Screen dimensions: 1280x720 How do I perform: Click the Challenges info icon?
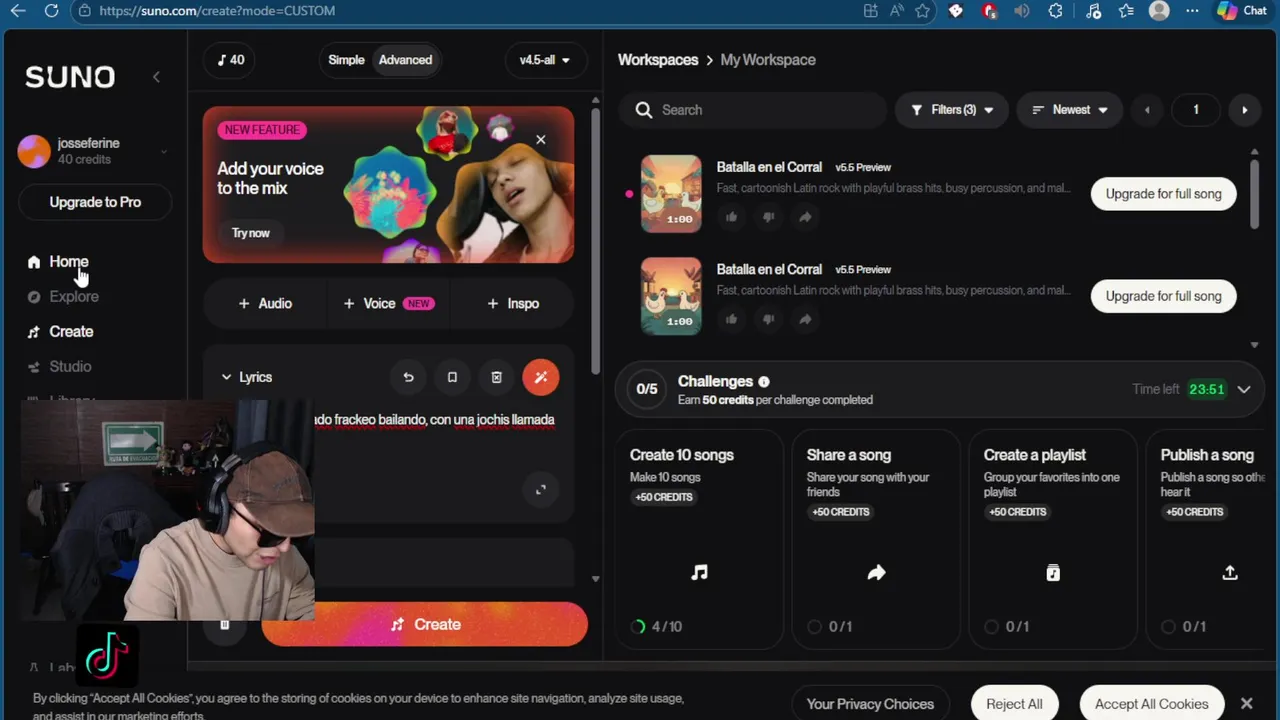click(764, 382)
